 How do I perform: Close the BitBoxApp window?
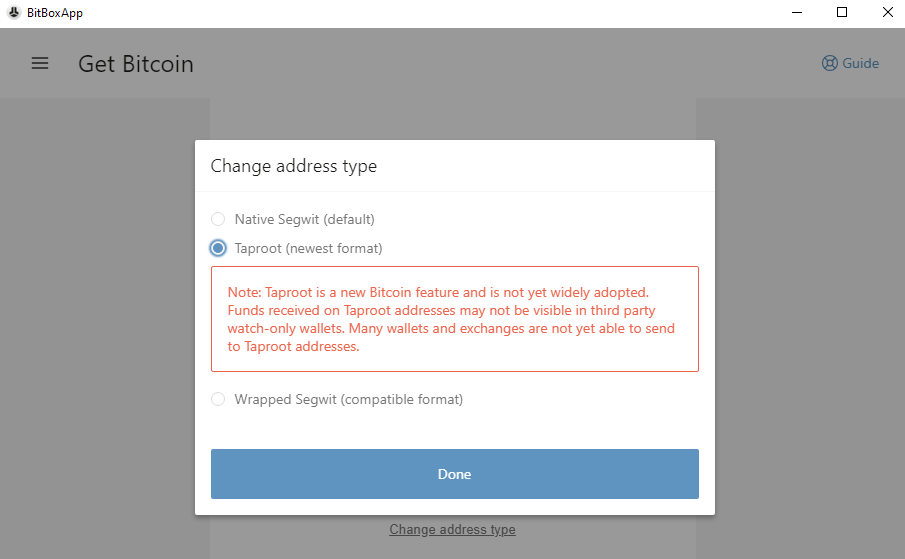coord(888,12)
